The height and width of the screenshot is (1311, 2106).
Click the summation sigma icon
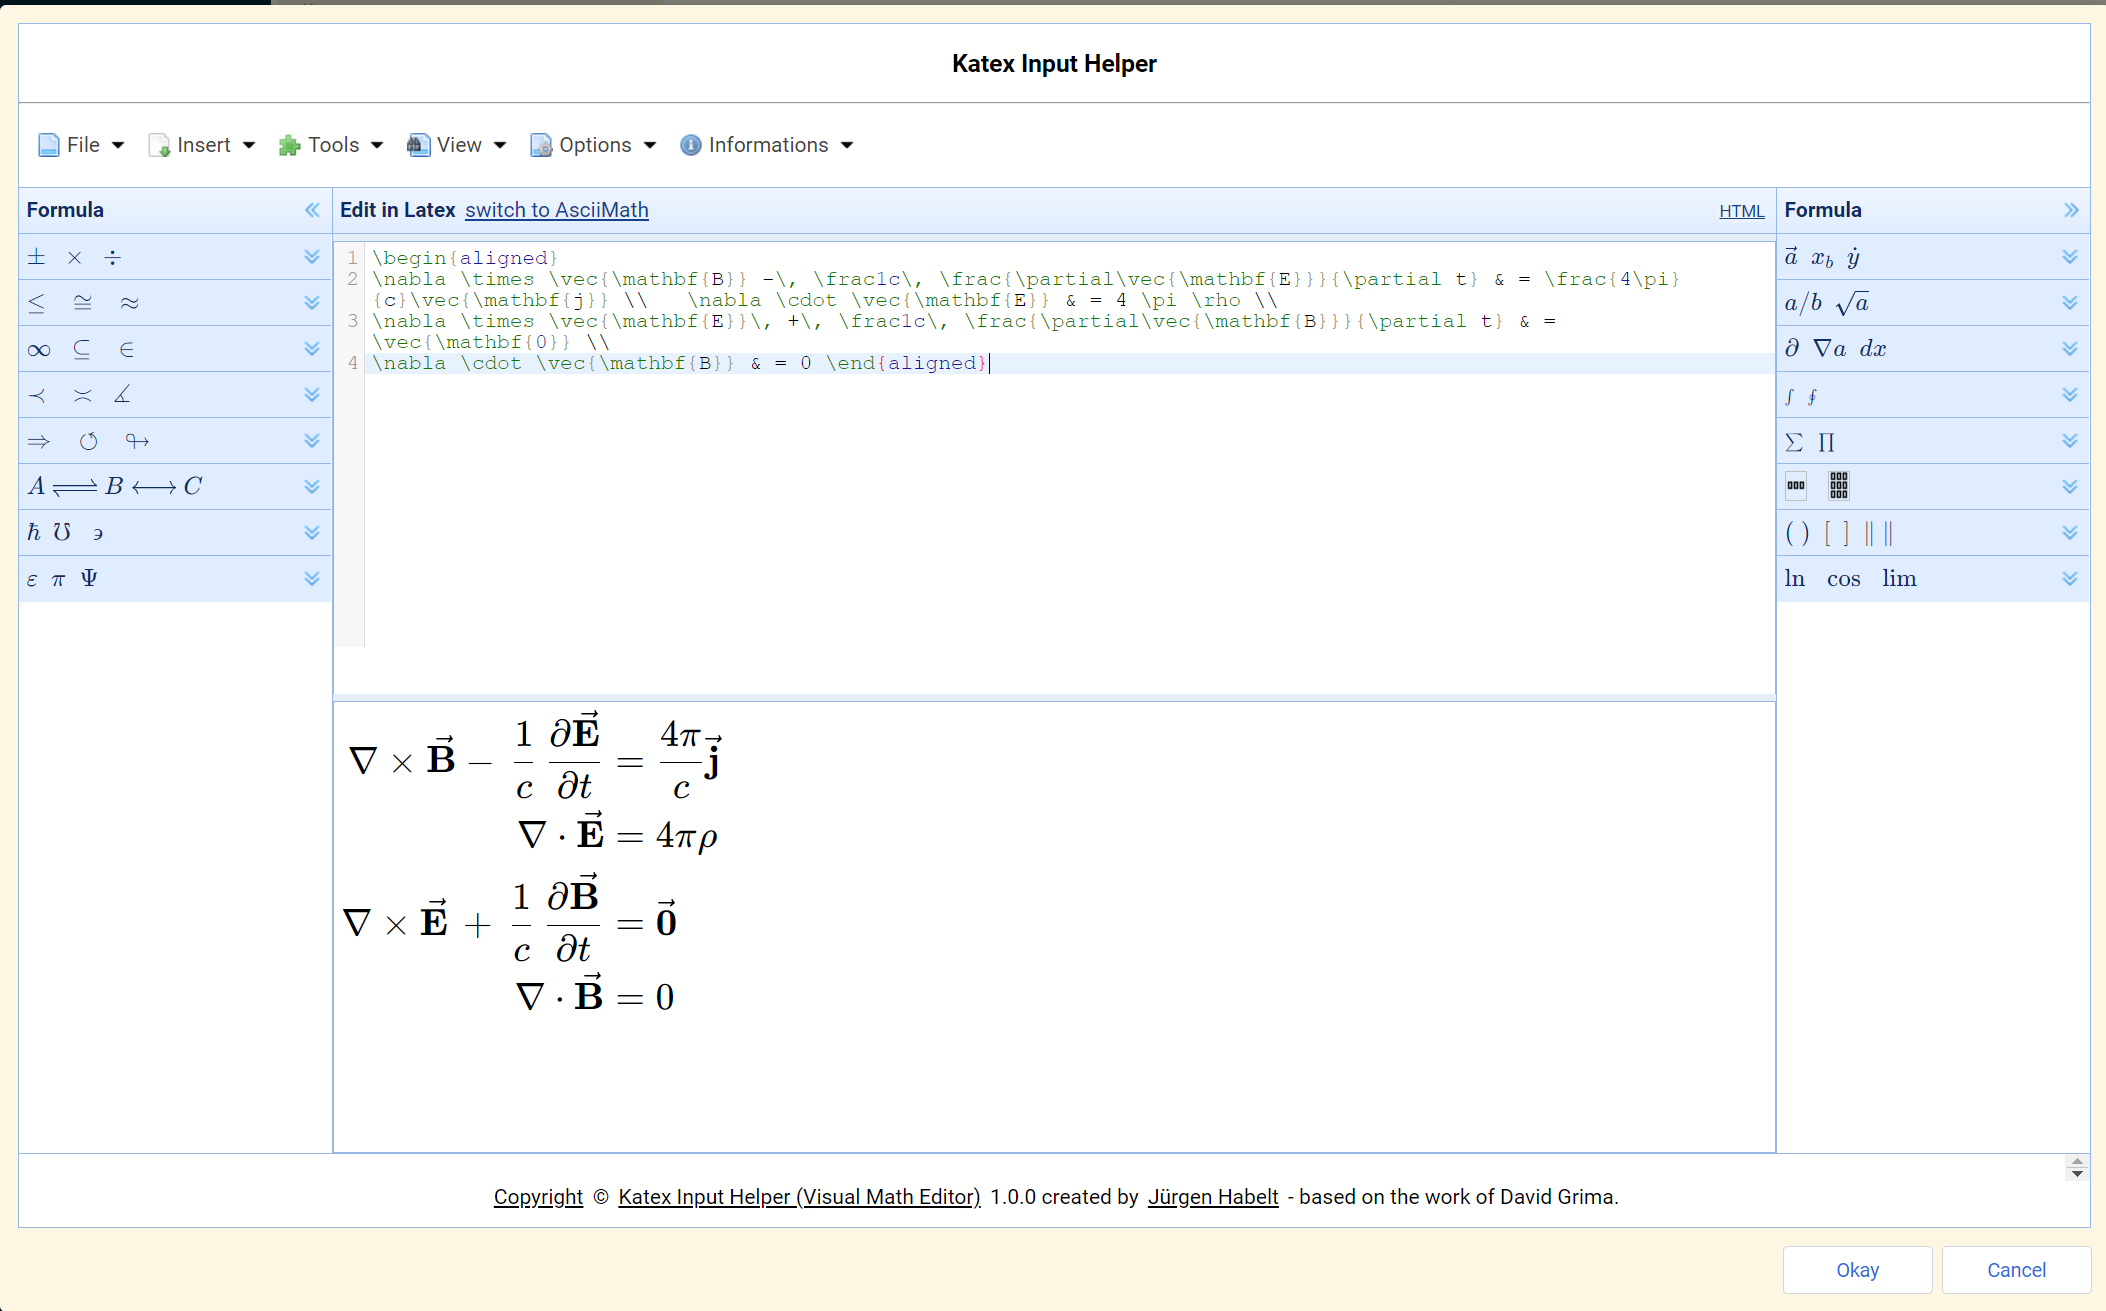1795,441
